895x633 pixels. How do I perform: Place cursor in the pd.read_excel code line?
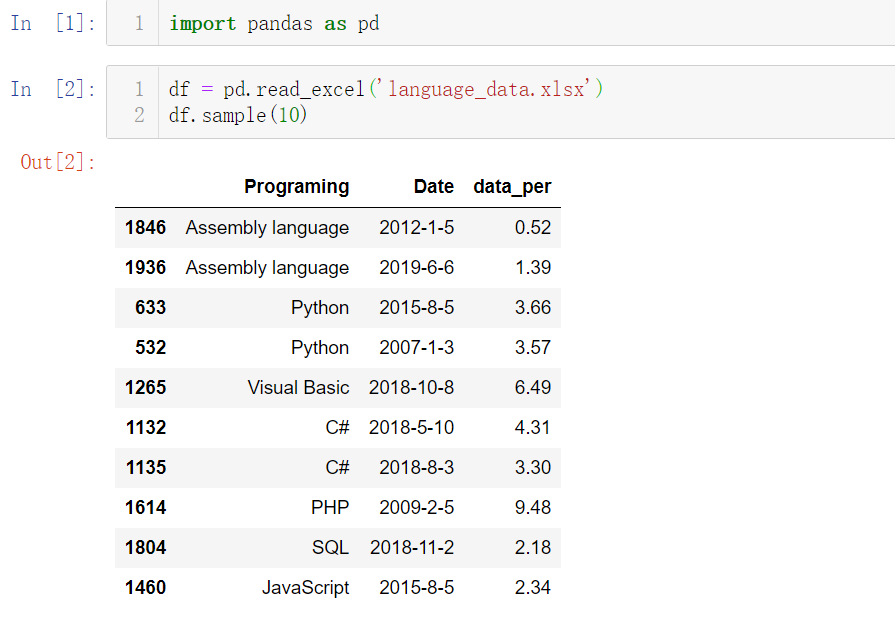click(386, 90)
